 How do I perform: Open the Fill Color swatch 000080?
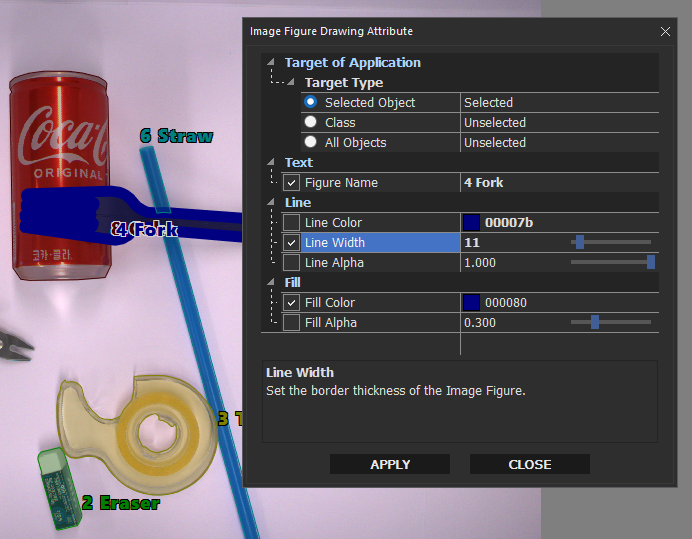471,302
